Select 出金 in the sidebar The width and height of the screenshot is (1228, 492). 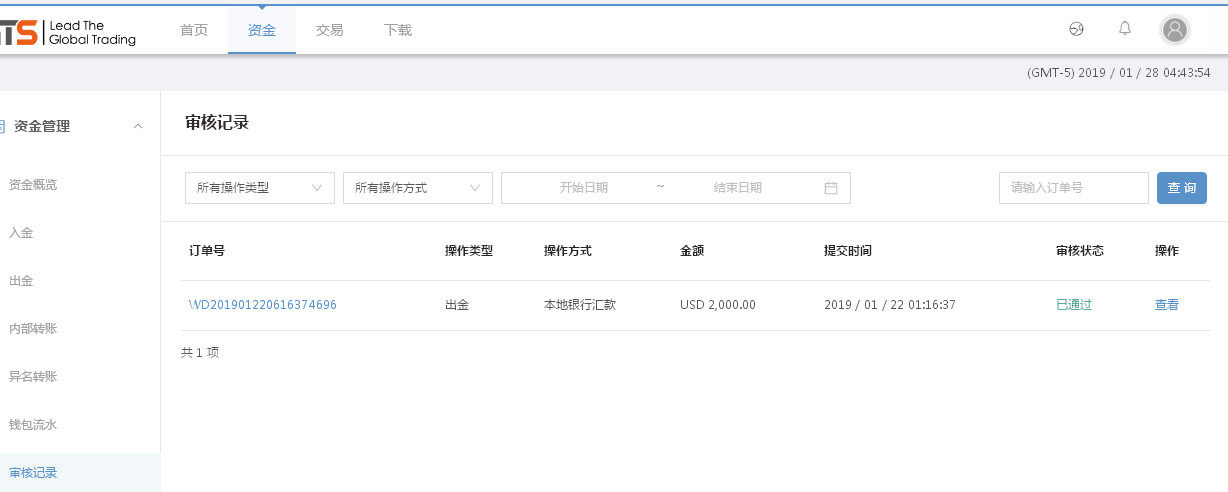pos(21,281)
